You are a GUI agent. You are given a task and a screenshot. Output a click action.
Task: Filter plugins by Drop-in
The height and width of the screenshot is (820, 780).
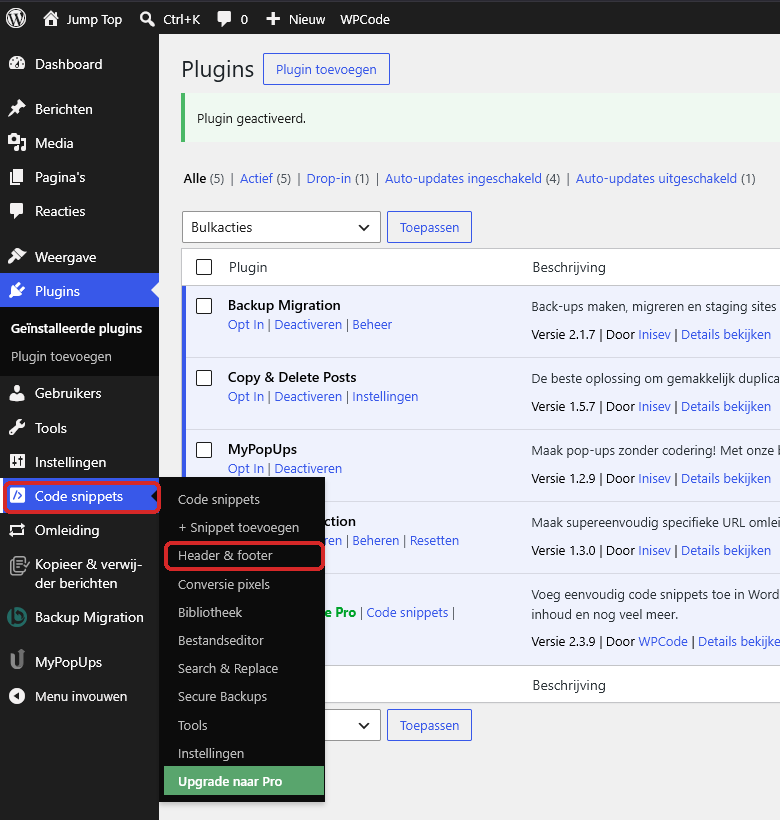pyautogui.click(x=328, y=178)
